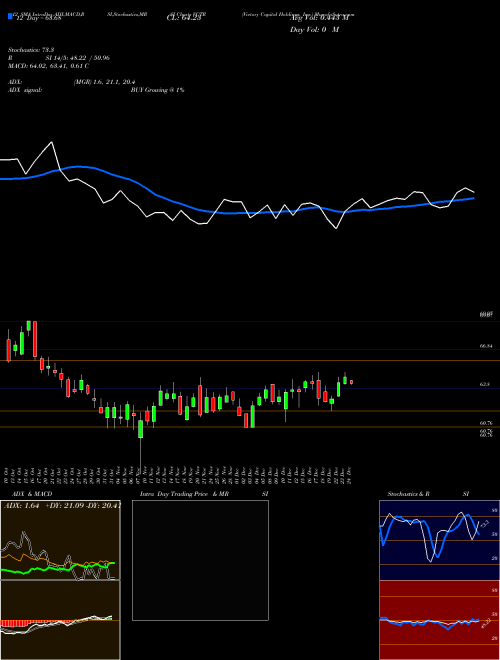Open the blue-background Stochastics chart panel
500x660 pixels.
[x=439, y=540]
